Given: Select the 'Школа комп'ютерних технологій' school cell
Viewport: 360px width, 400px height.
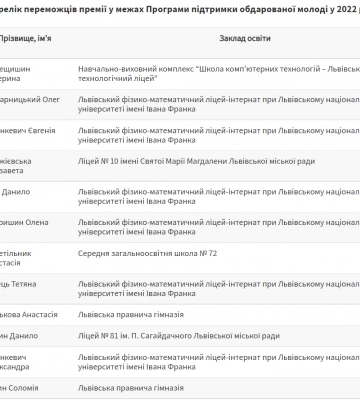Looking at the screenshot, I should [x=219, y=74].
